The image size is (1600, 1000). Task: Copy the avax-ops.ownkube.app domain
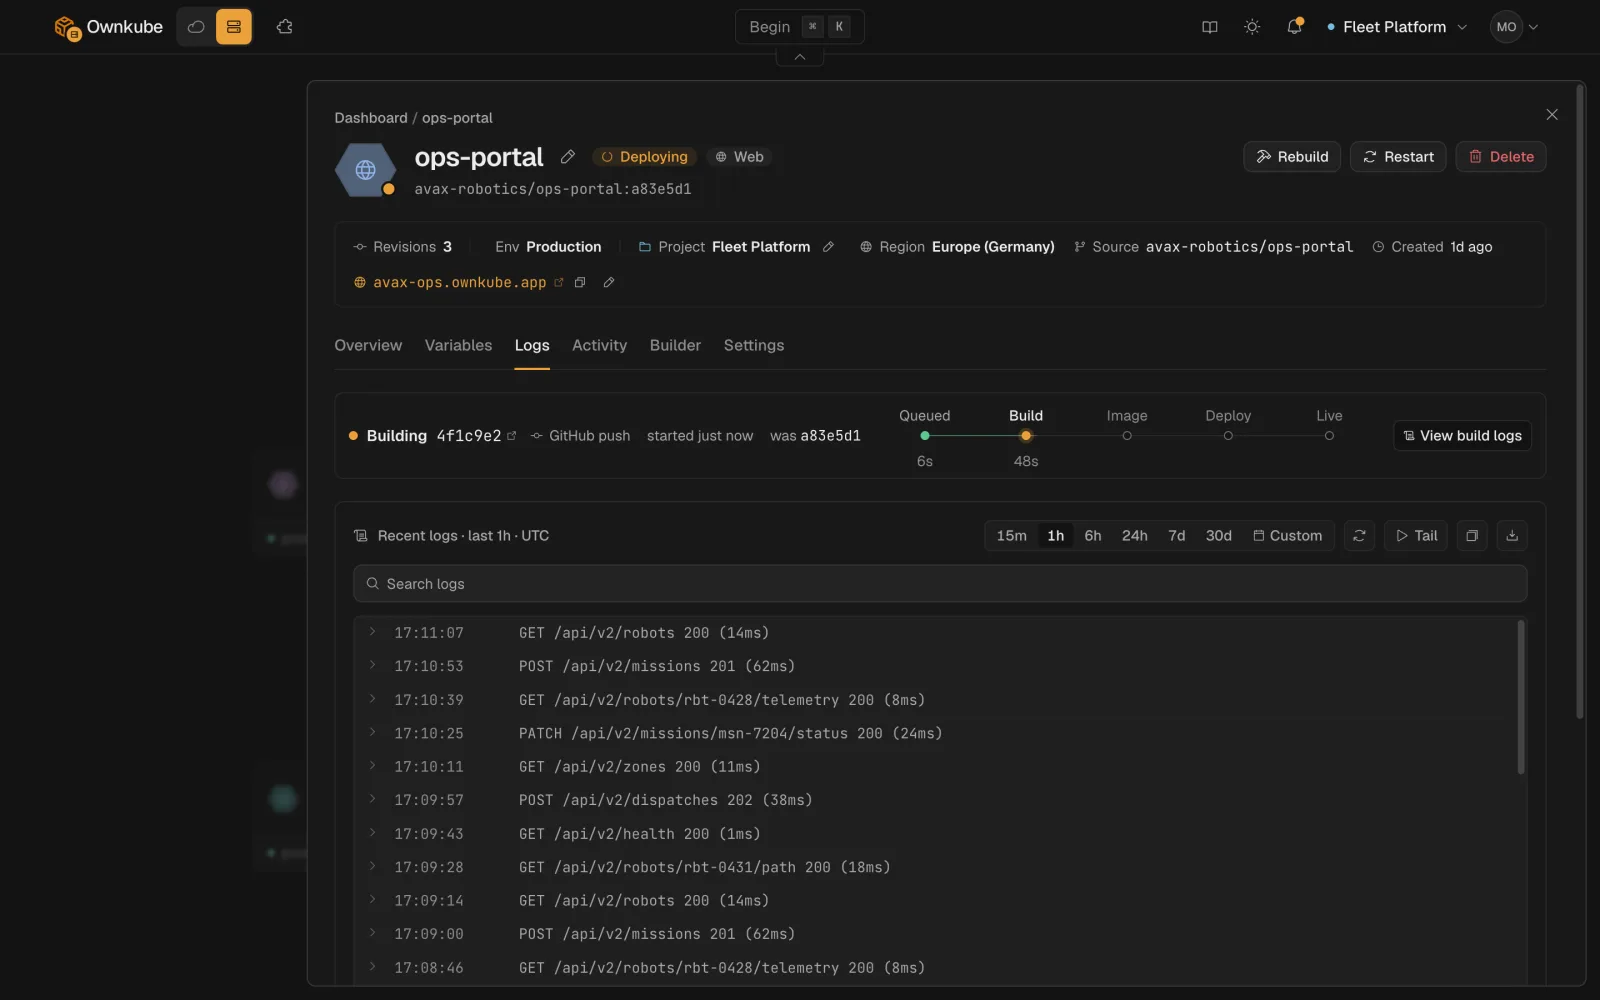[580, 283]
